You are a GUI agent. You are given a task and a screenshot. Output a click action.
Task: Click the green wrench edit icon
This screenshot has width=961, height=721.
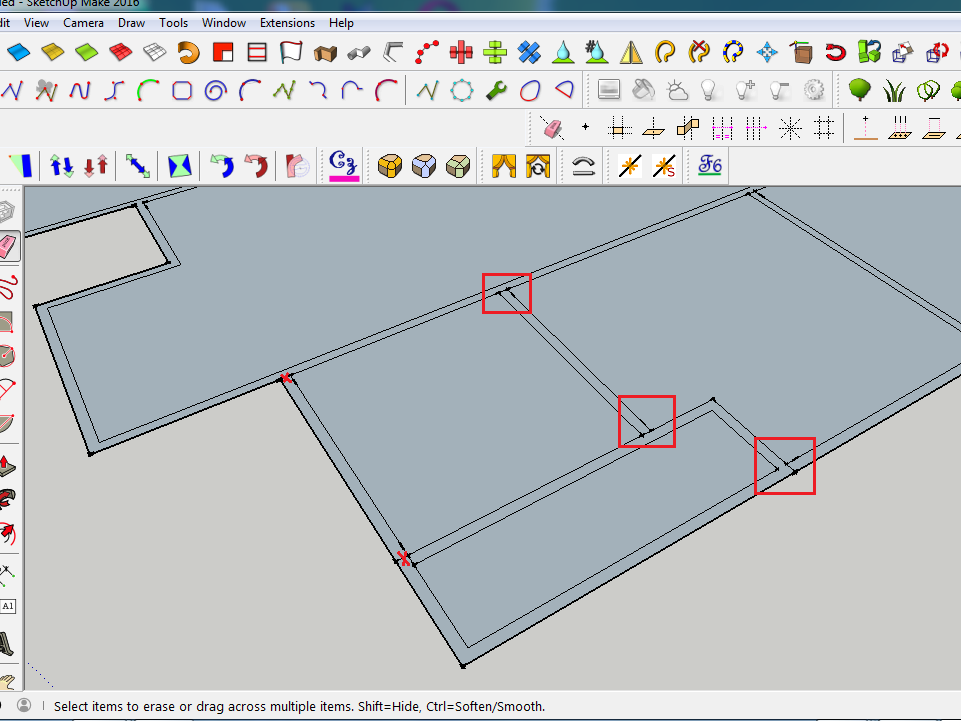tap(496, 91)
